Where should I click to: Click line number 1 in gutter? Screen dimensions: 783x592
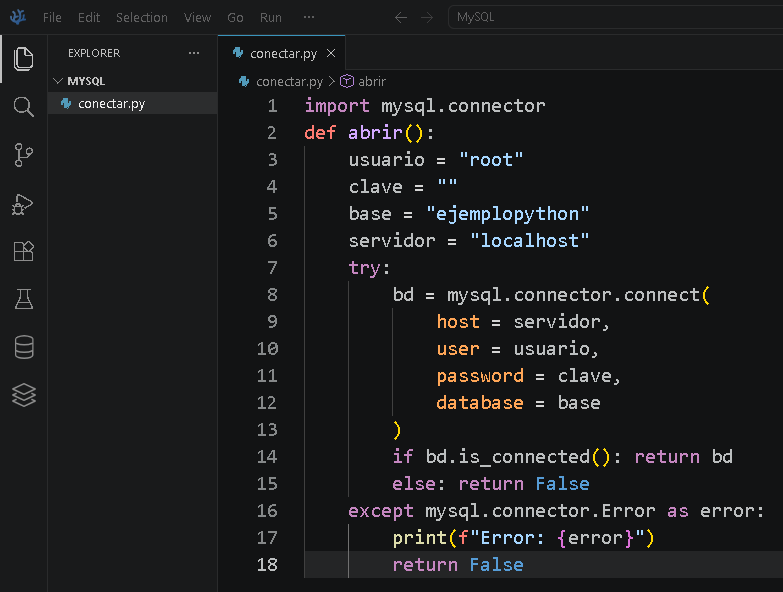[x=272, y=106]
